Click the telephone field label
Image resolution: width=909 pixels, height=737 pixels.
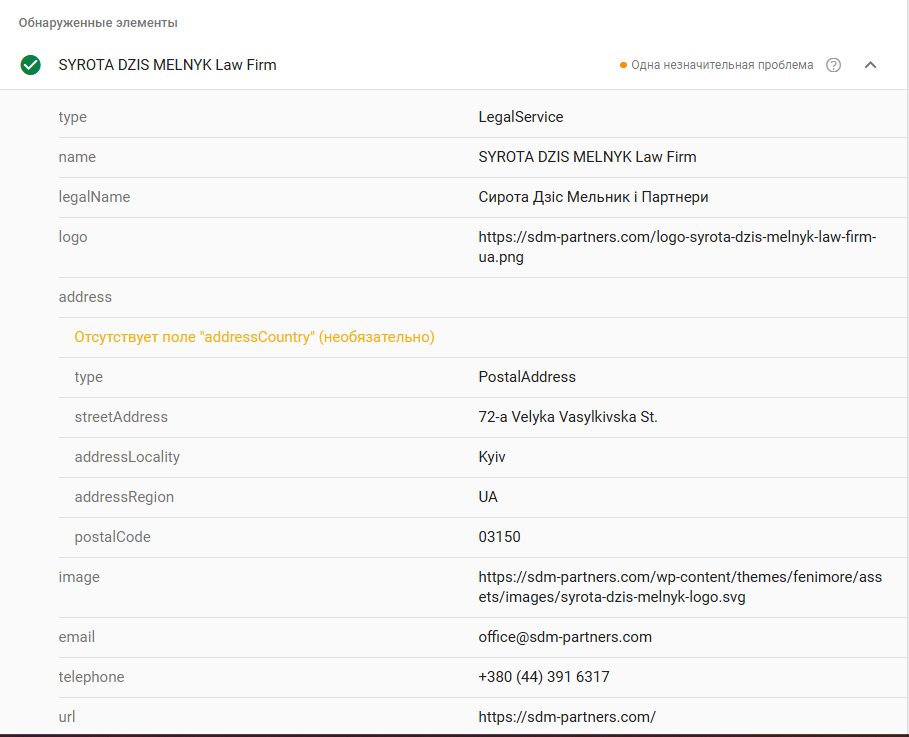point(92,677)
